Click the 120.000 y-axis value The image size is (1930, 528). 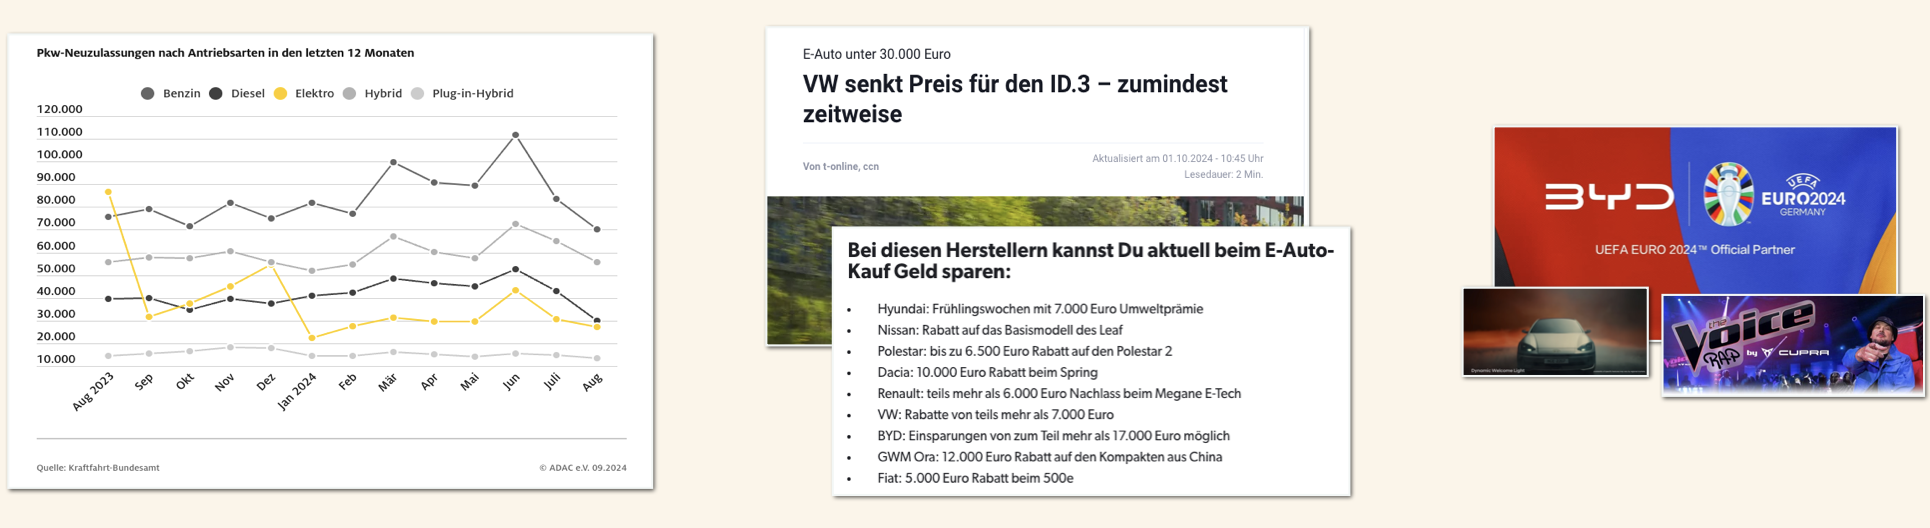pyautogui.click(x=60, y=109)
